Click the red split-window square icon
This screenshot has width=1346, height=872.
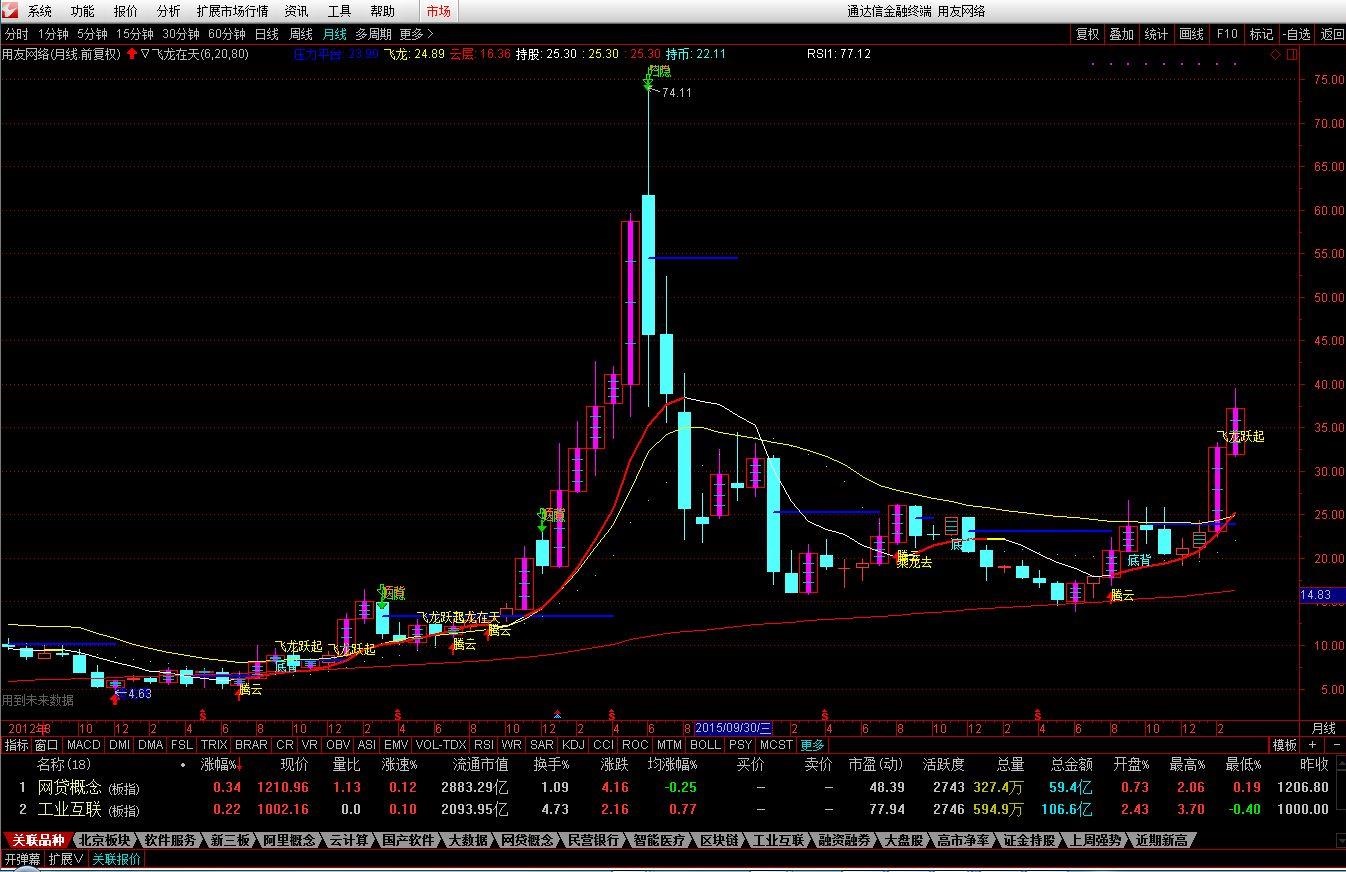pos(1290,54)
